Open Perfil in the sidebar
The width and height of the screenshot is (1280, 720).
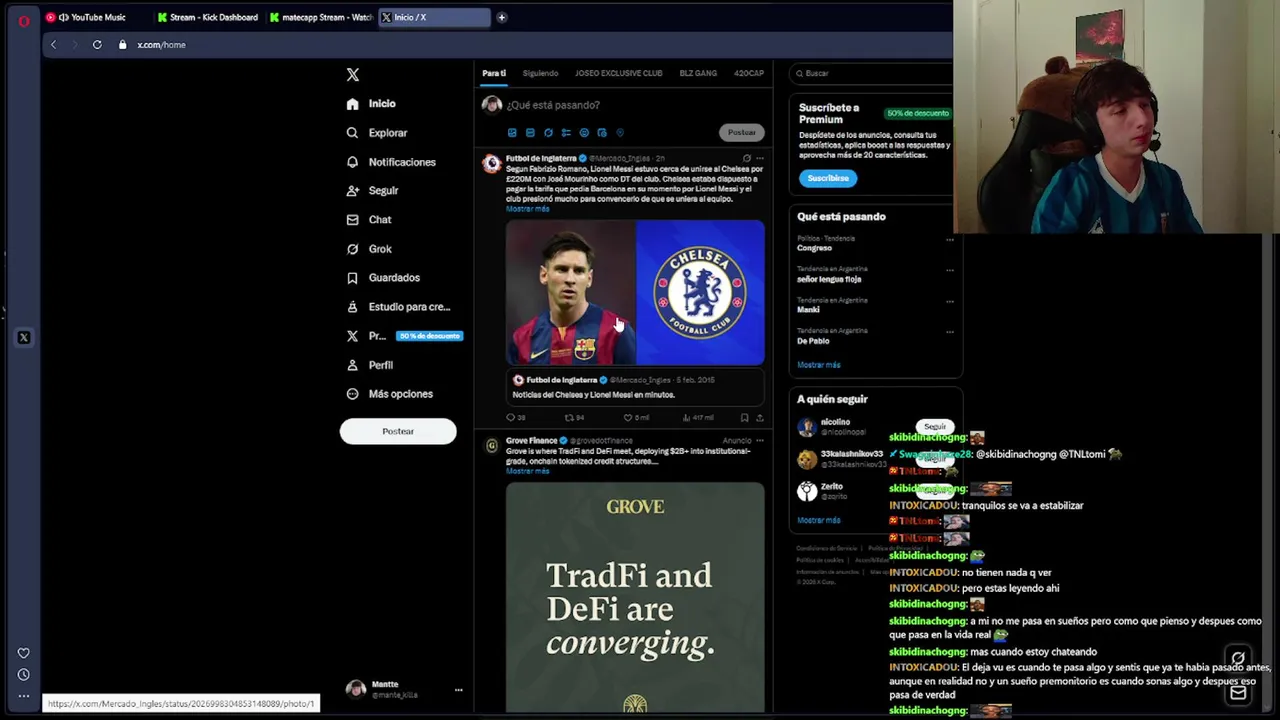pos(369,365)
